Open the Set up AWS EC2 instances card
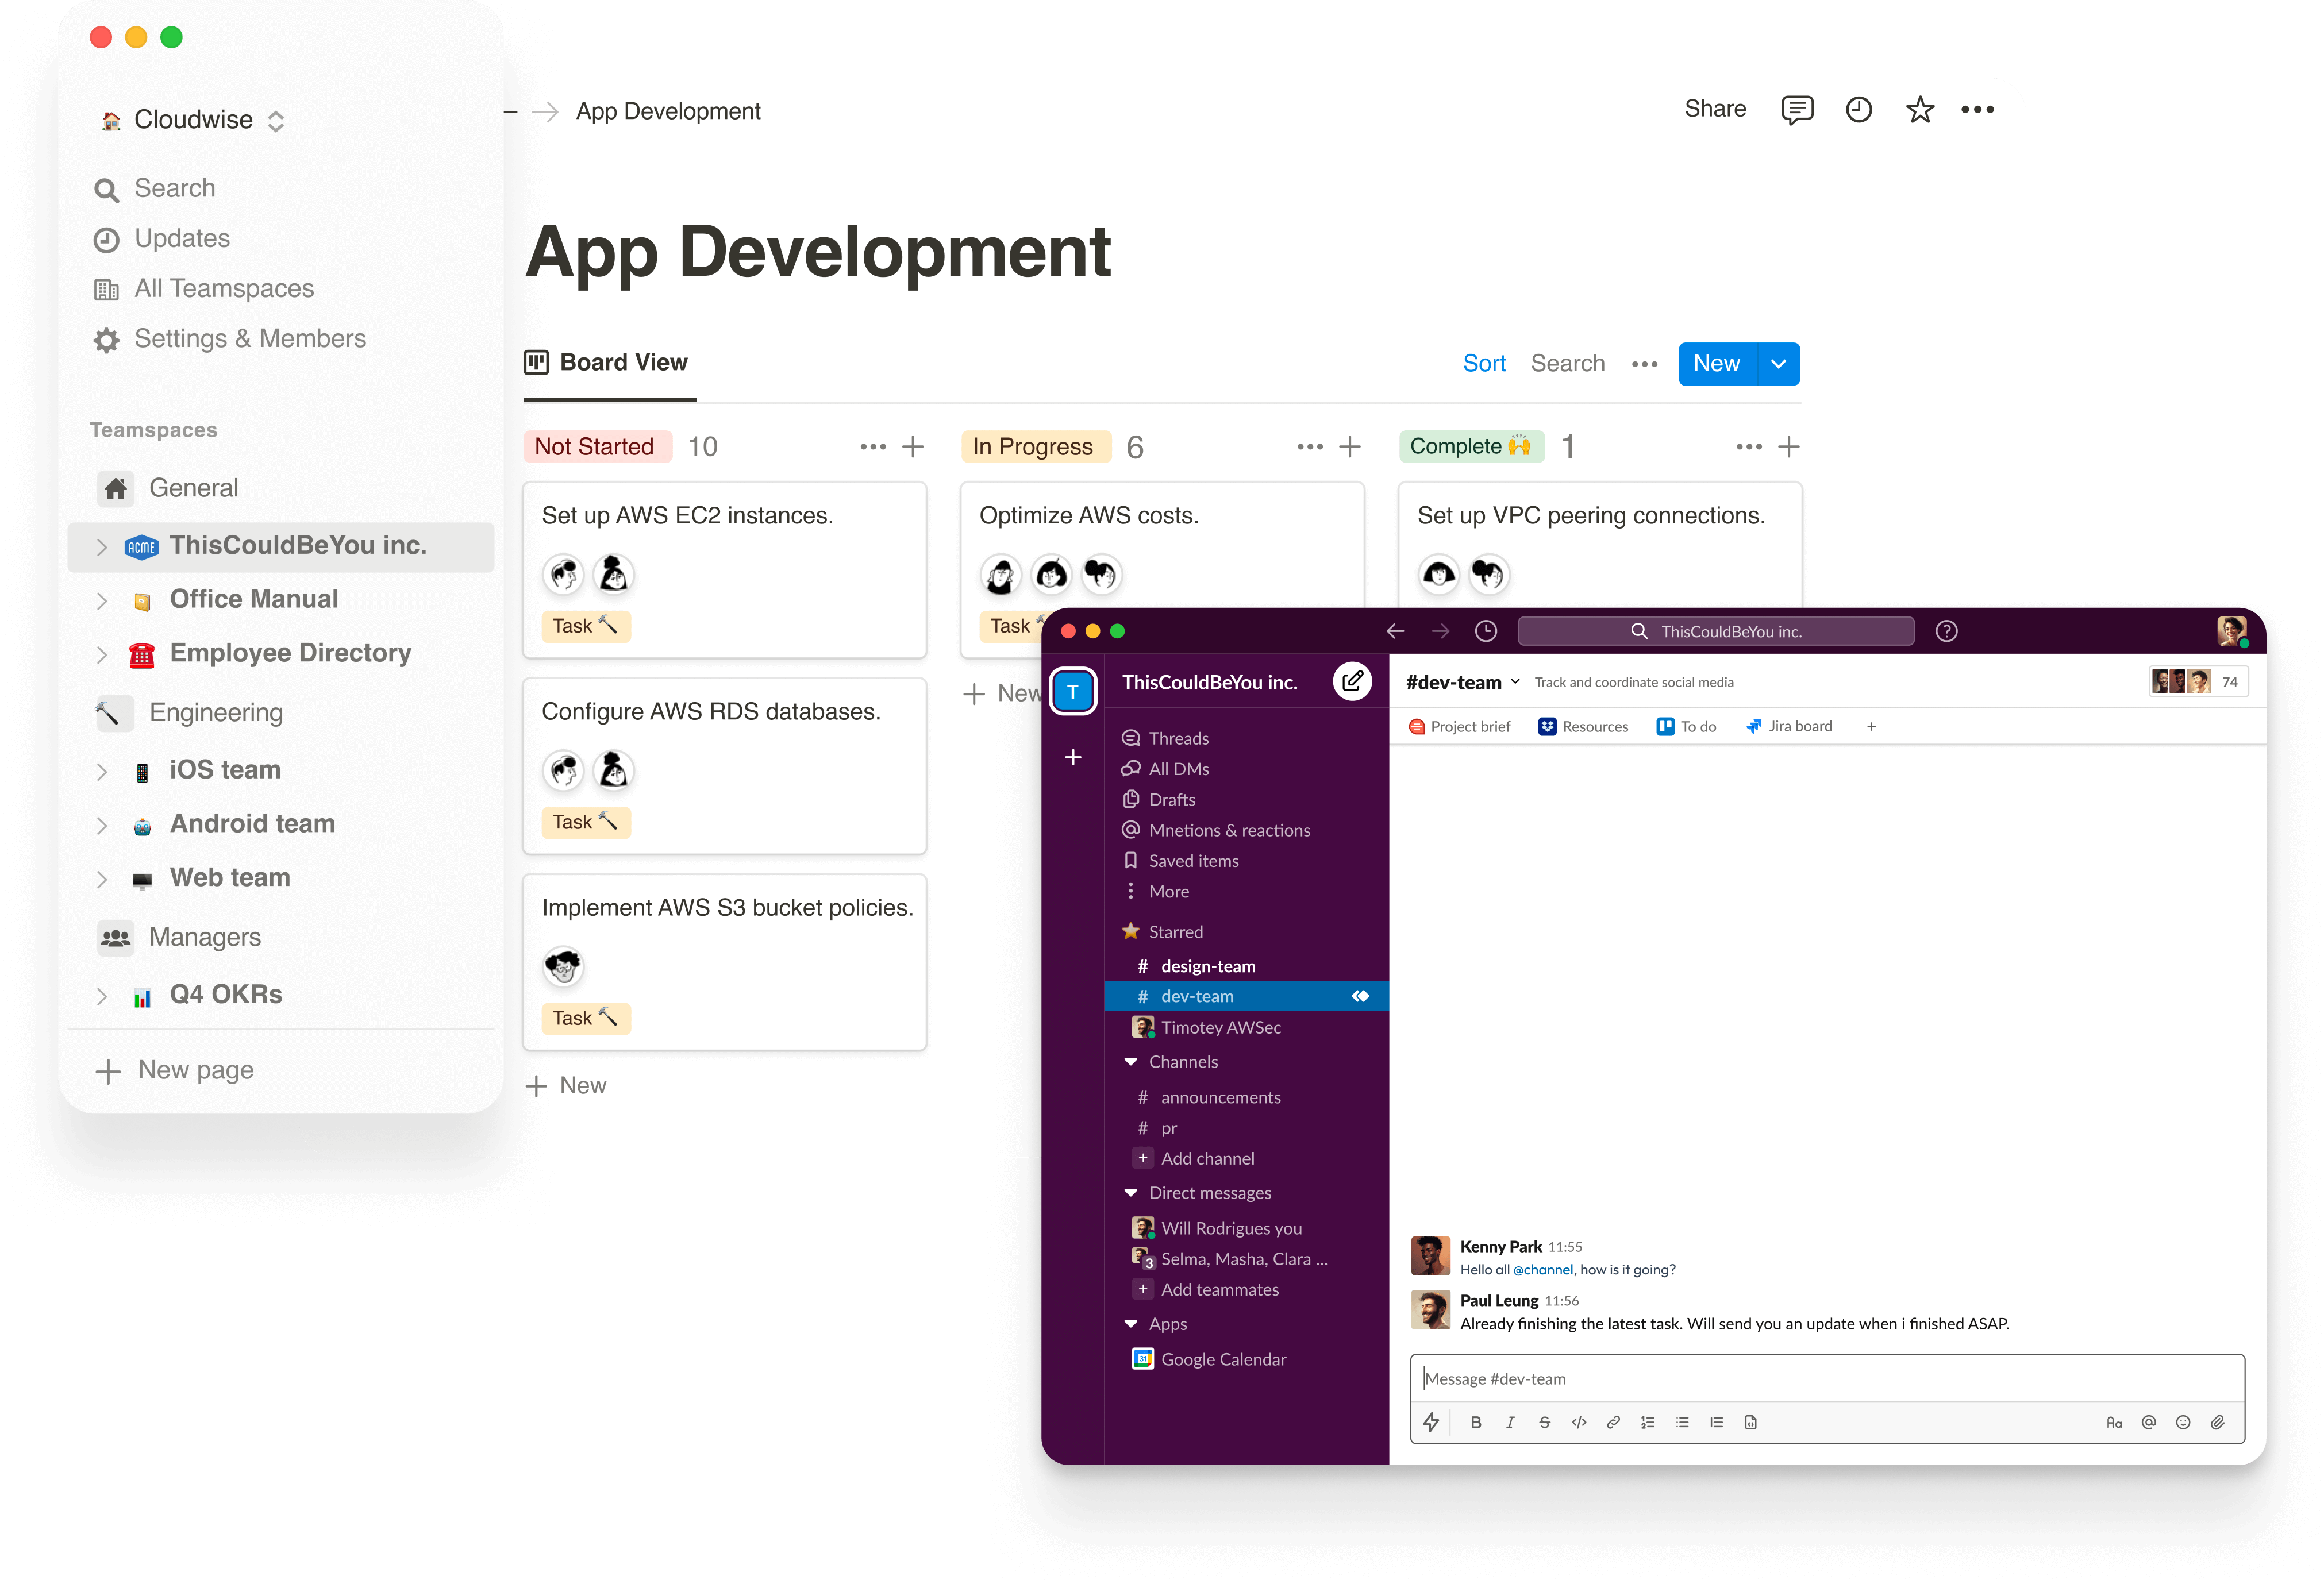 click(724, 570)
